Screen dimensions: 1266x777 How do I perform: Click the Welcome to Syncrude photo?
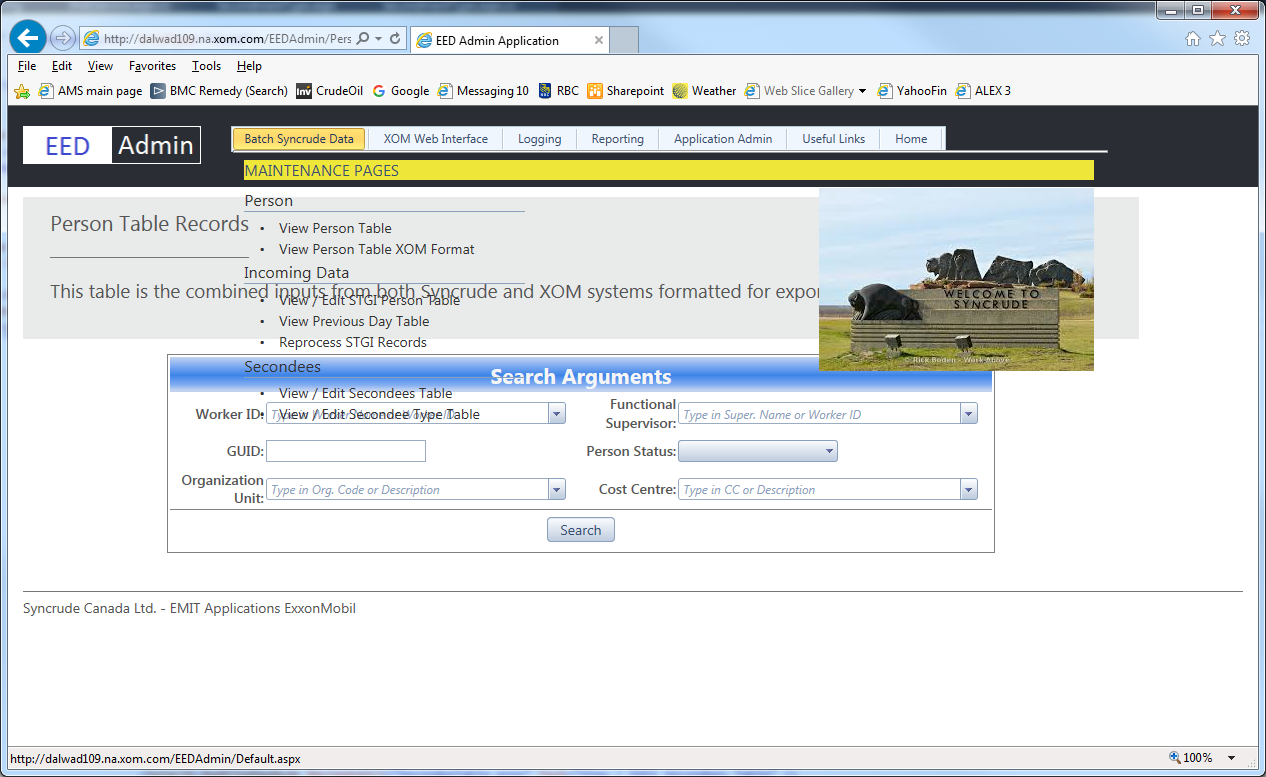point(956,279)
